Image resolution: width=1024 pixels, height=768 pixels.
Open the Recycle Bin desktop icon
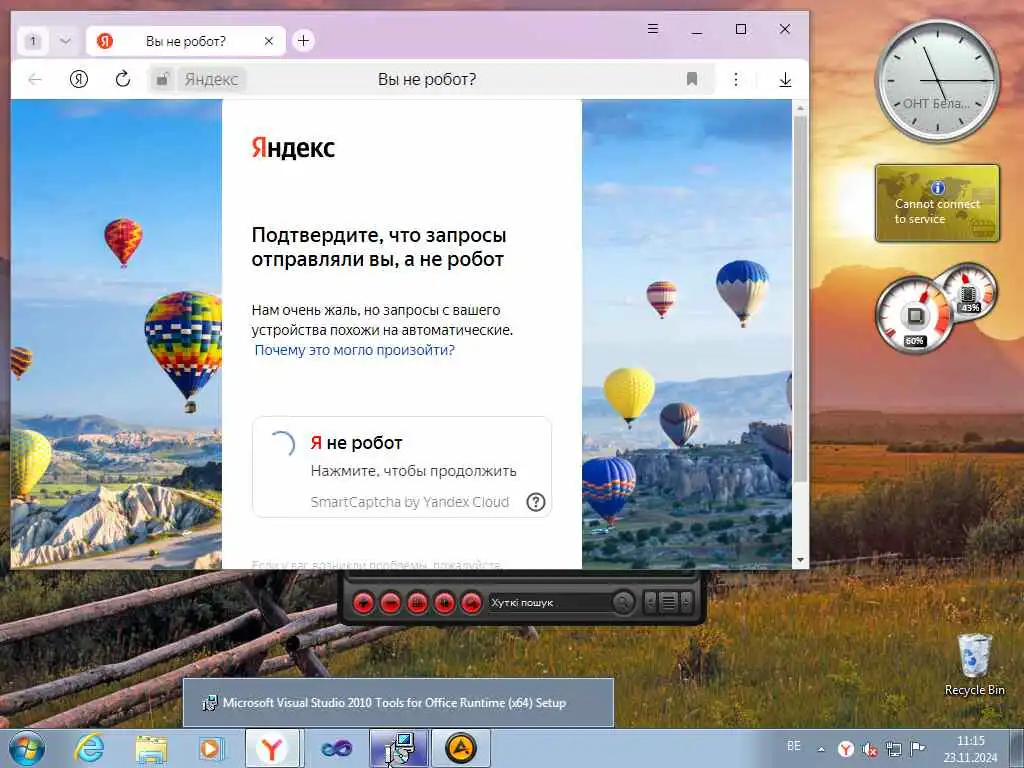click(974, 664)
